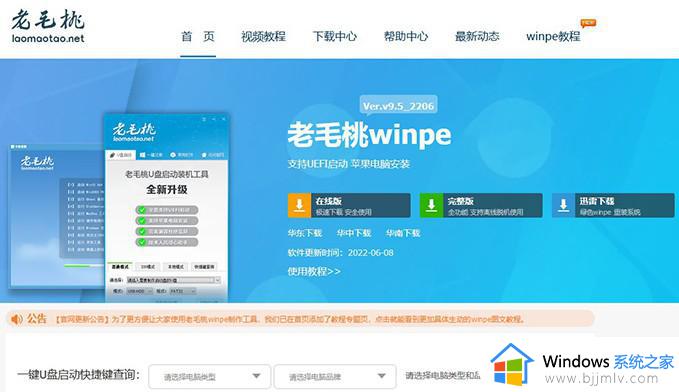Choose the 华中下载 mirror link

point(354,233)
